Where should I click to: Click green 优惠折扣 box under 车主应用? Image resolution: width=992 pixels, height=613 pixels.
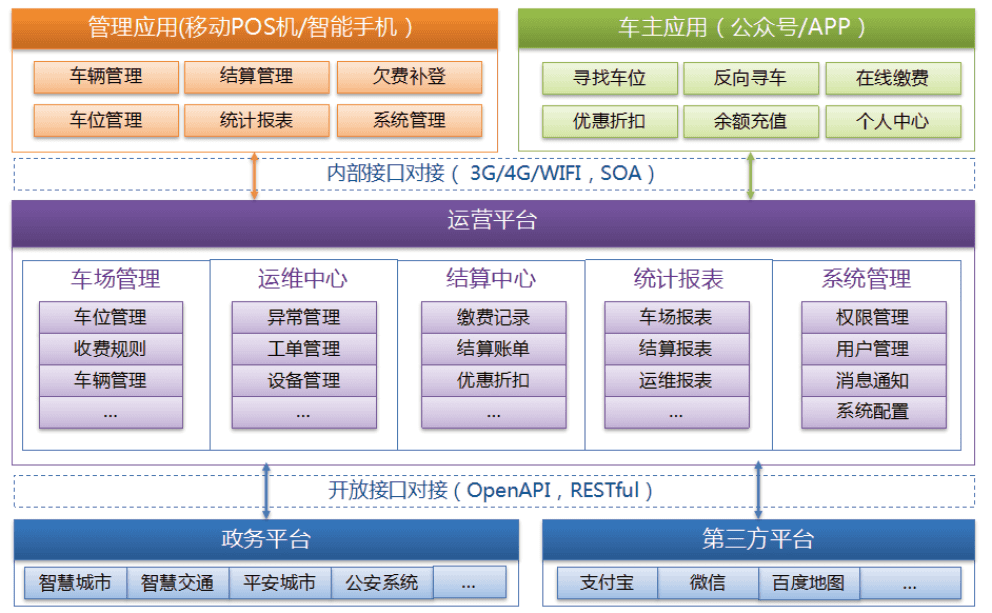(x=610, y=121)
